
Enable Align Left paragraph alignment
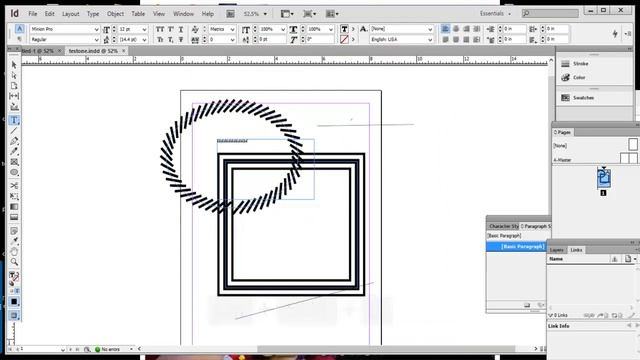(x=445, y=29)
